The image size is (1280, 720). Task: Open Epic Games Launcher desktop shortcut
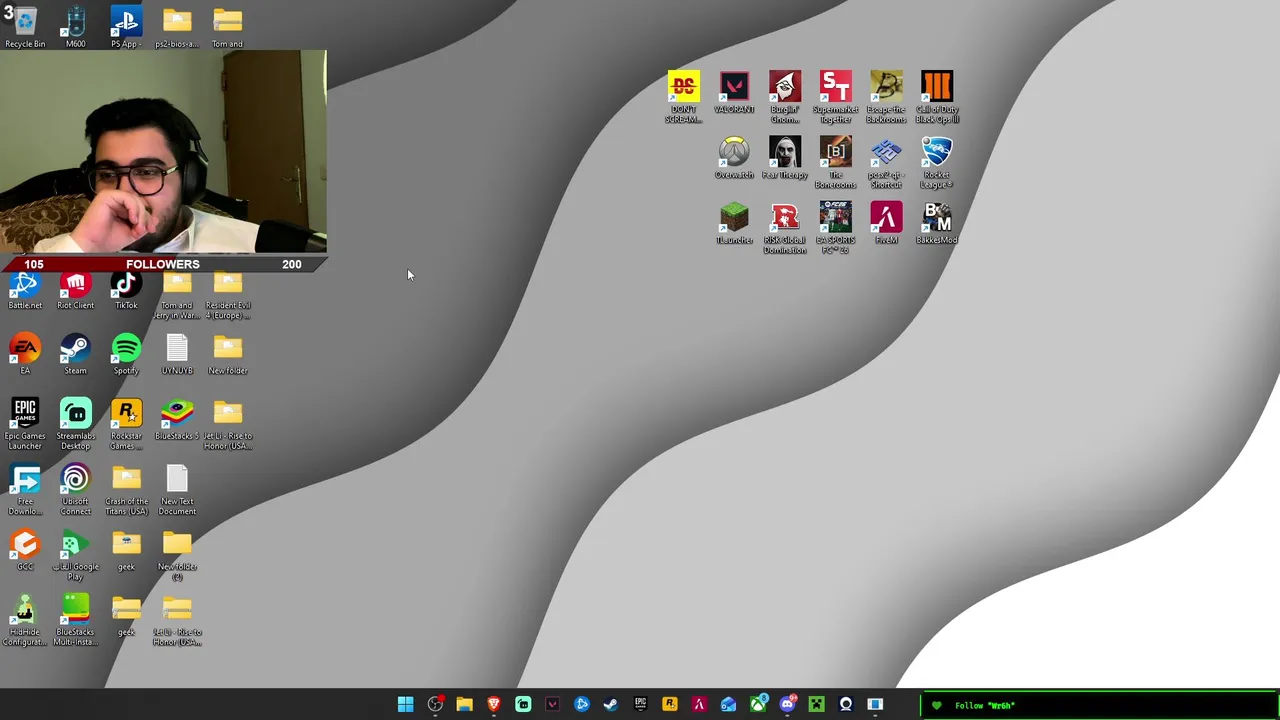[25, 424]
